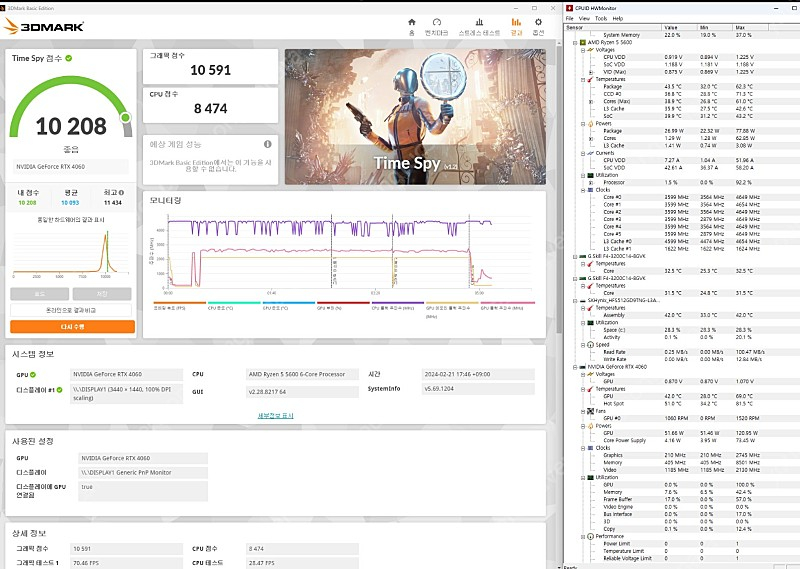Click info icon on estimated game performance card
The width and height of the screenshot is (800, 569).
(267, 144)
